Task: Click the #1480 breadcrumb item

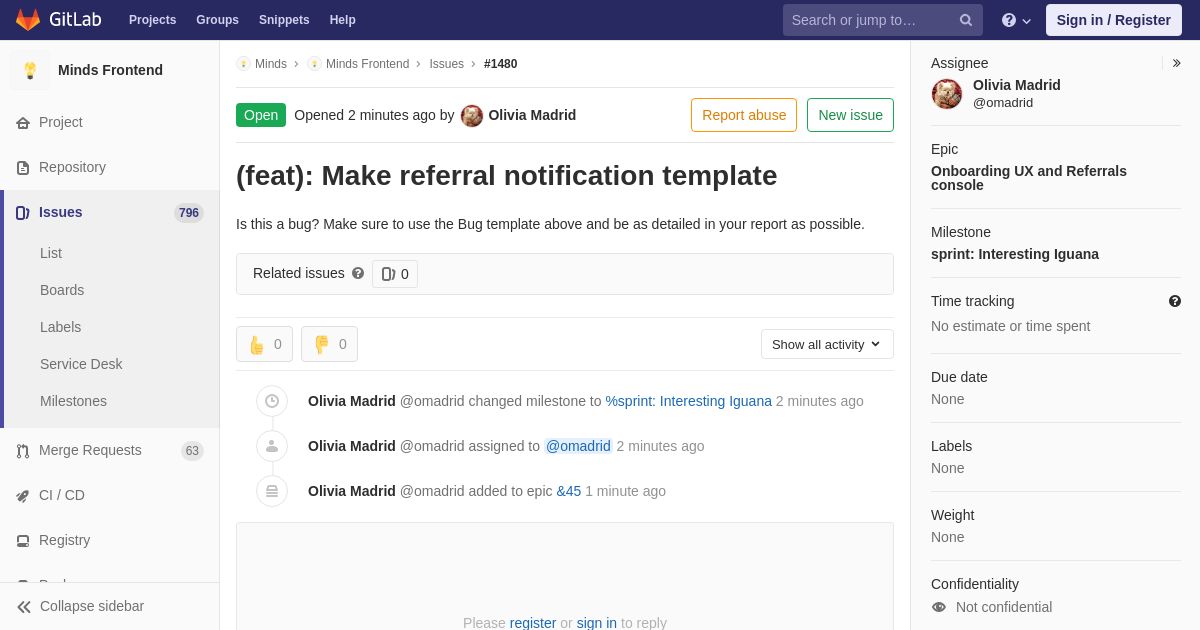Action: [x=501, y=64]
